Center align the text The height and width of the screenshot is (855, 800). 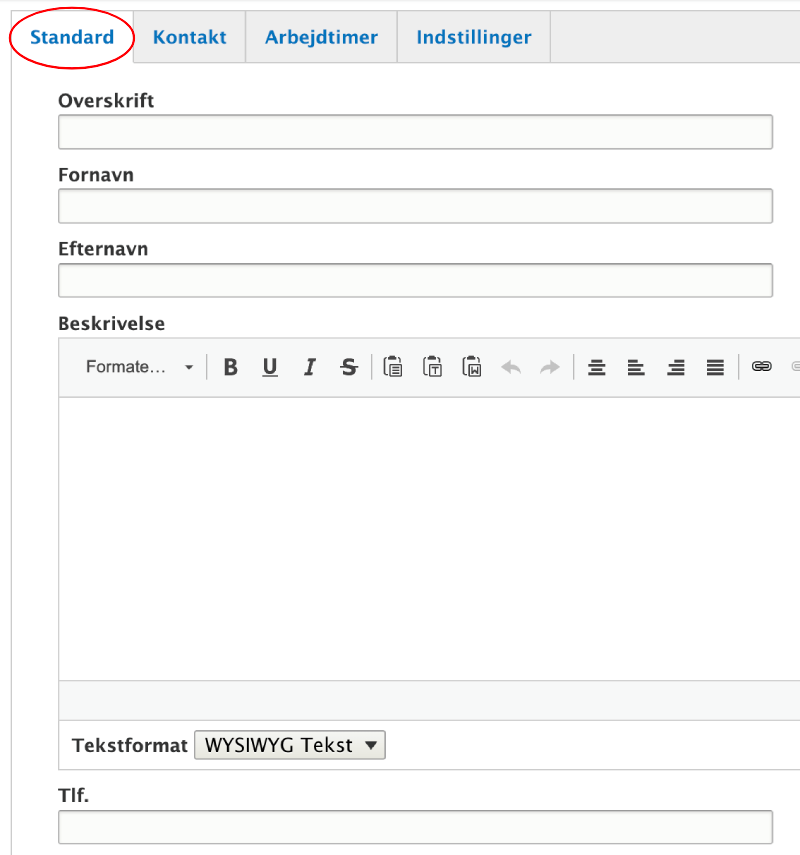point(597,367)
